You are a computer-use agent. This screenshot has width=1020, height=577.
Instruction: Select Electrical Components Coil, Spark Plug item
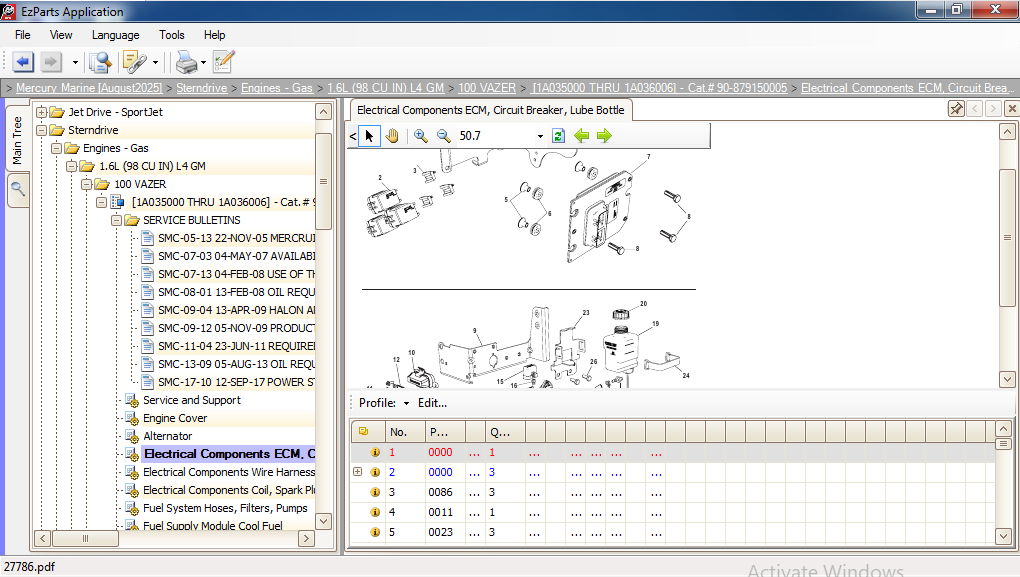click(x=229, y=490)
